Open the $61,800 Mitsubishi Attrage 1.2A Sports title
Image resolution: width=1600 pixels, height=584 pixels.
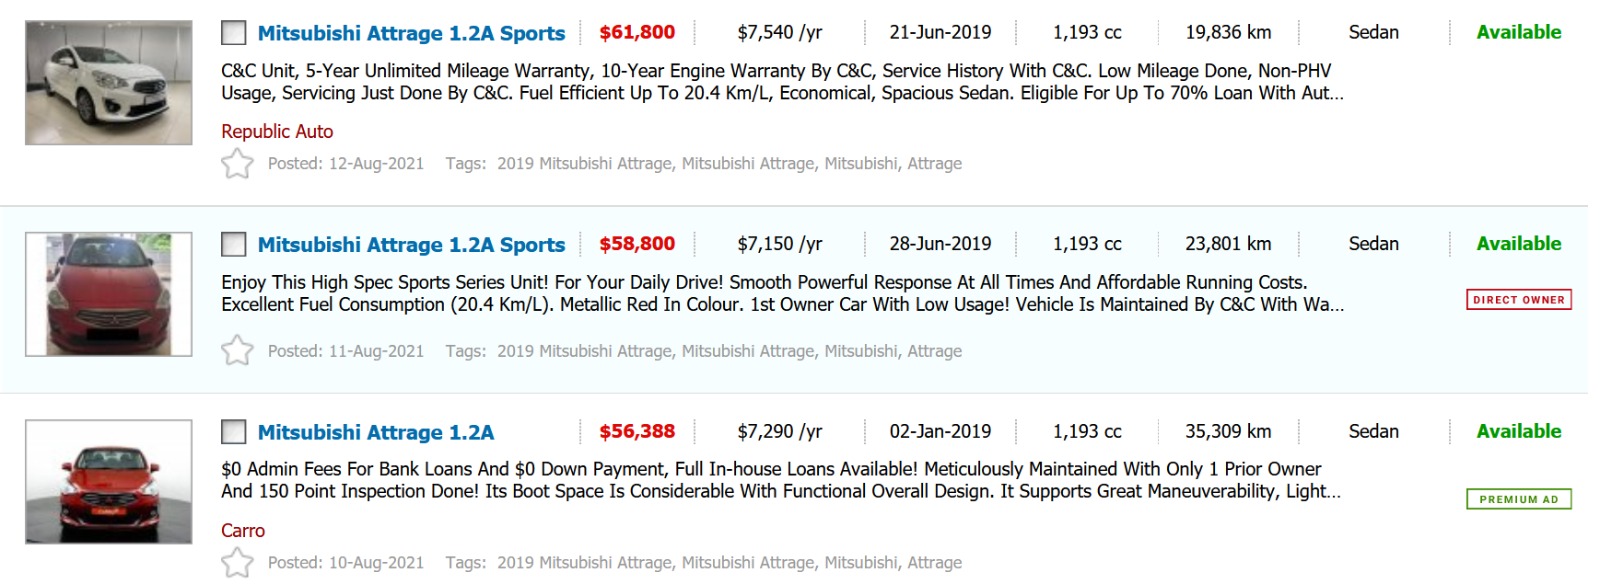coord(411,33)
